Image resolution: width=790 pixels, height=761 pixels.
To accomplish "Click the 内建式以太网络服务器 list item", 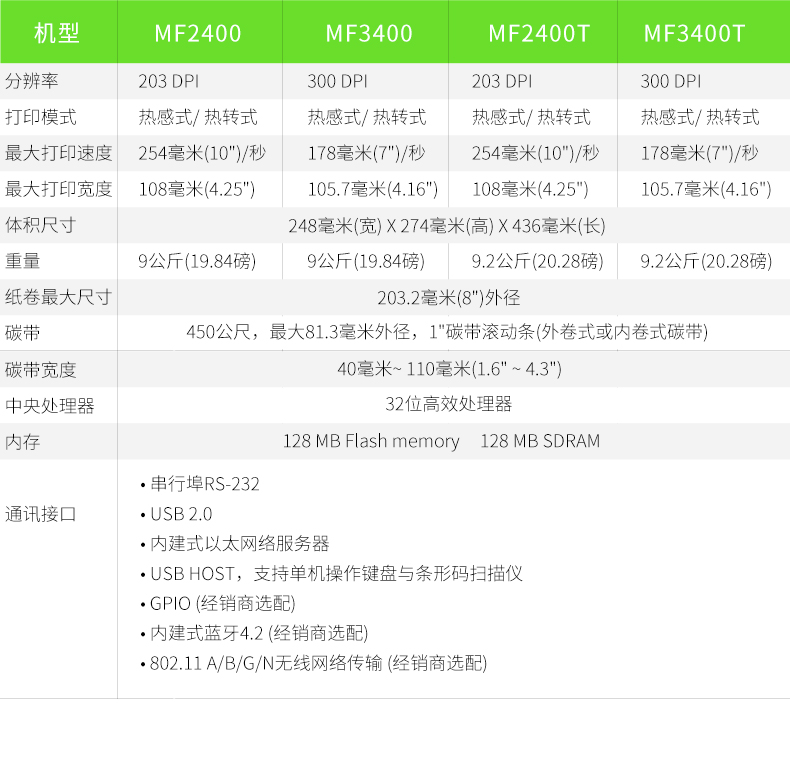I will pyautogui.click(x=235, y=544).
